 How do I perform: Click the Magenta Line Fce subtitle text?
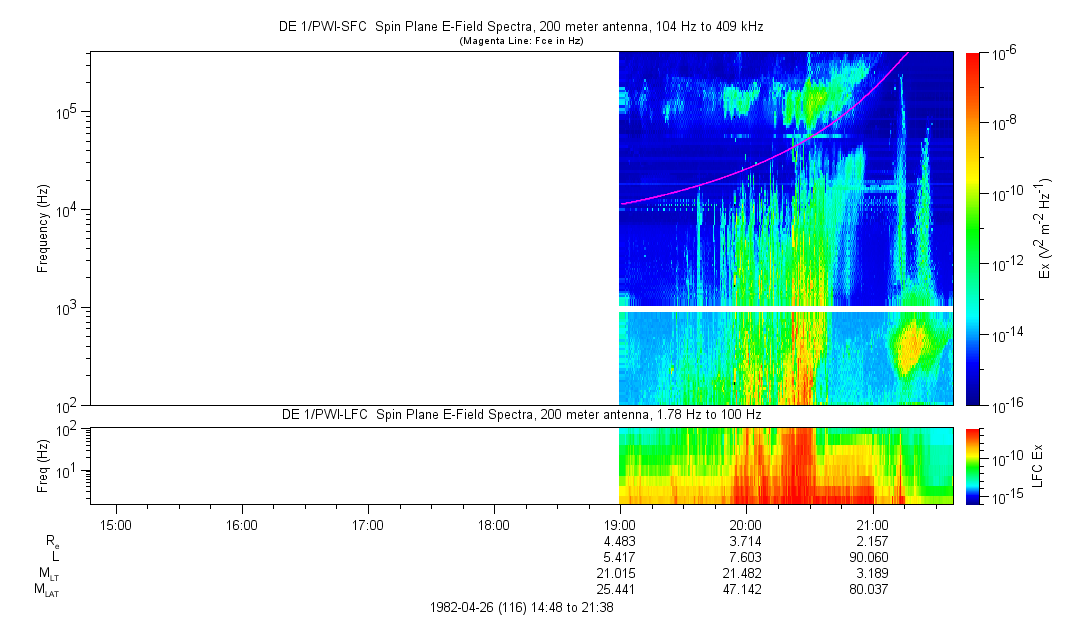pos(520,41)
